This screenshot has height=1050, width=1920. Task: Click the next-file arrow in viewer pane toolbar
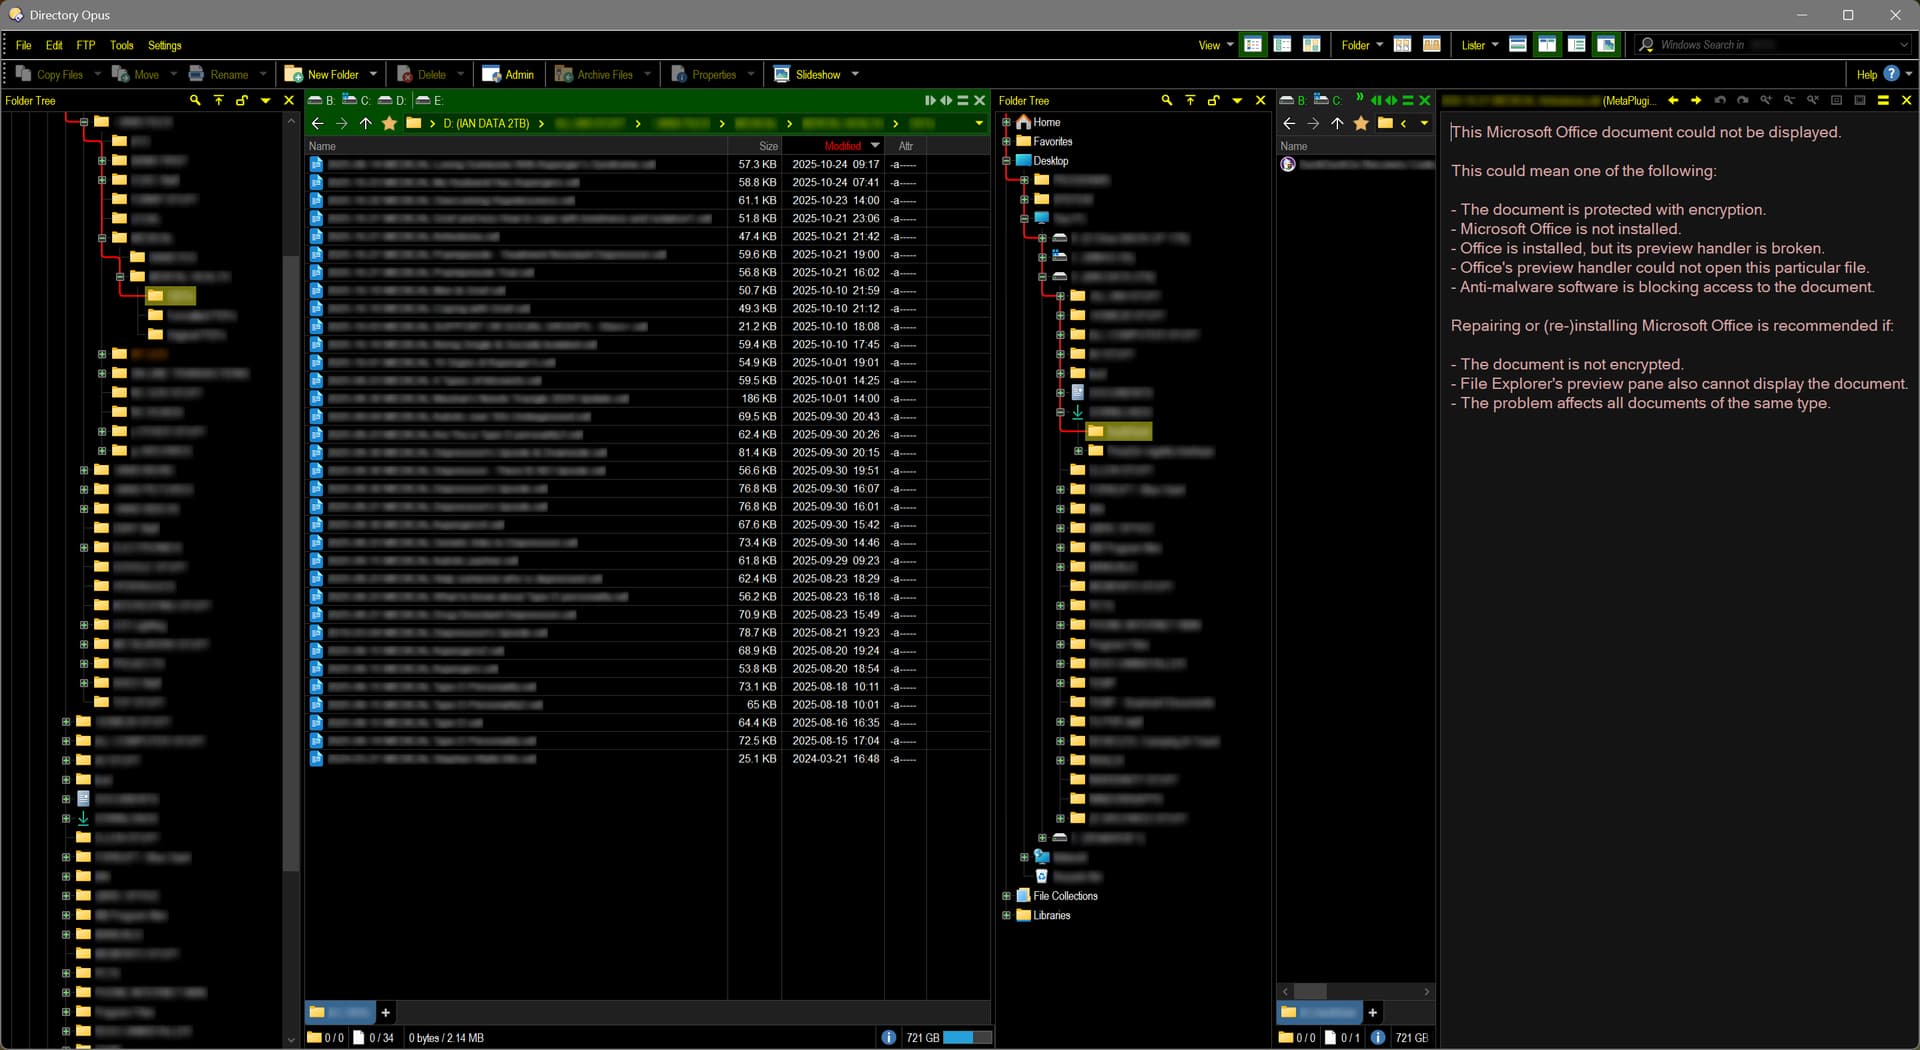[1696, 100]
